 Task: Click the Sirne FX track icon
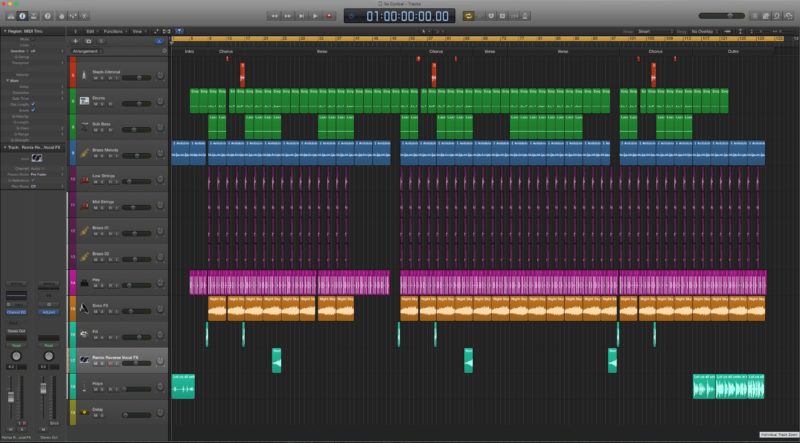[x=84, y=308]
